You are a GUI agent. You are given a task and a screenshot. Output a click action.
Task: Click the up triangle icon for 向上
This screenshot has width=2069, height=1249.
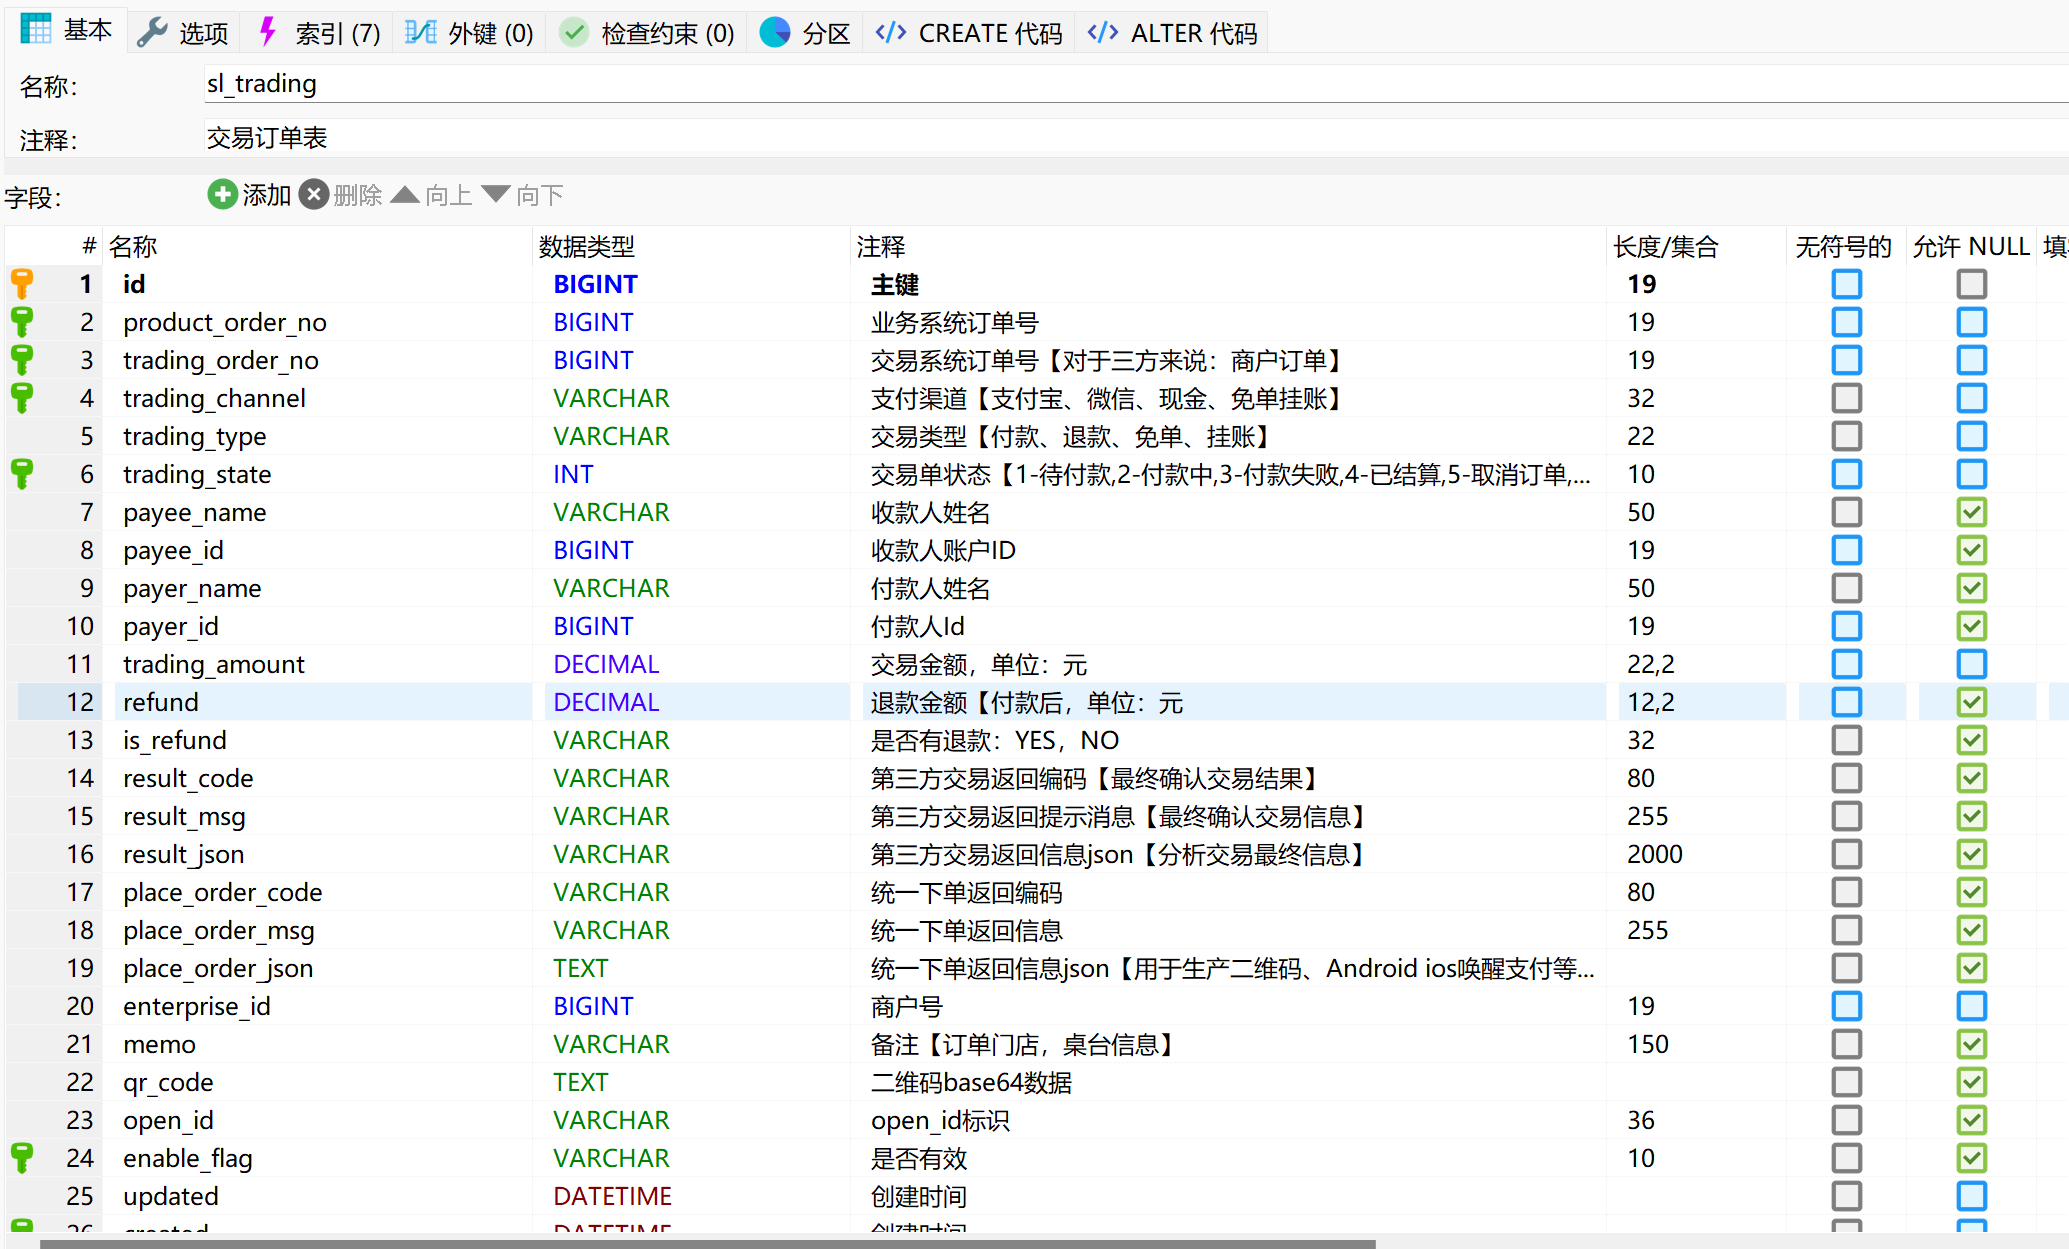pos(405,194)
